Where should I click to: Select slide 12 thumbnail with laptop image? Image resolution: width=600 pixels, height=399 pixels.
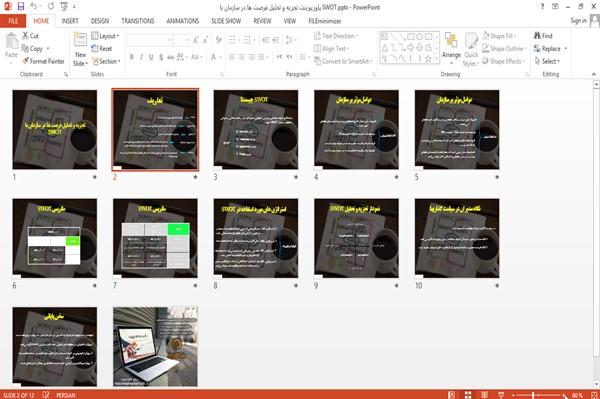click(155, 346)
